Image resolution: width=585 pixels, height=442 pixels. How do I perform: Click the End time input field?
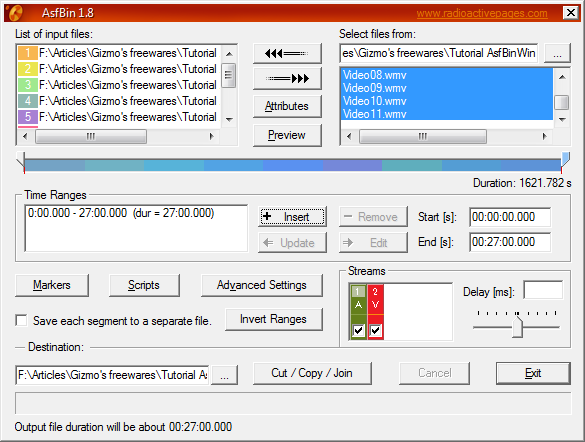coord(510,242)
